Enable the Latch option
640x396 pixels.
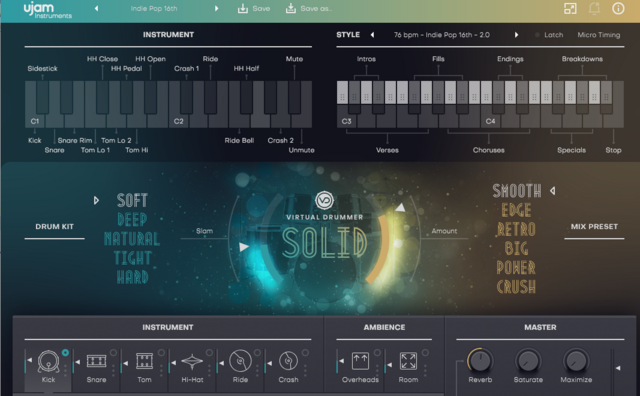tap(549, 35)
